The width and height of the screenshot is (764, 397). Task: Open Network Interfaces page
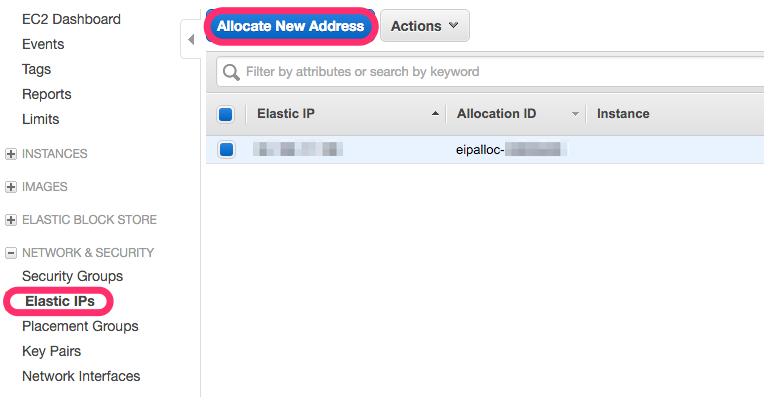pos(81,376)
